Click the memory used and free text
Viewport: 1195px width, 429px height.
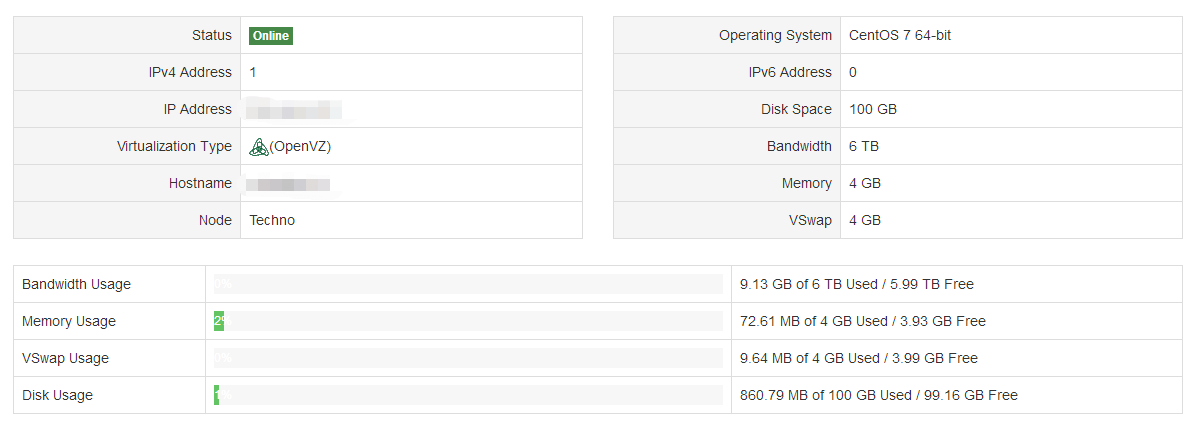pyautogui.click(x=863, y=321)
